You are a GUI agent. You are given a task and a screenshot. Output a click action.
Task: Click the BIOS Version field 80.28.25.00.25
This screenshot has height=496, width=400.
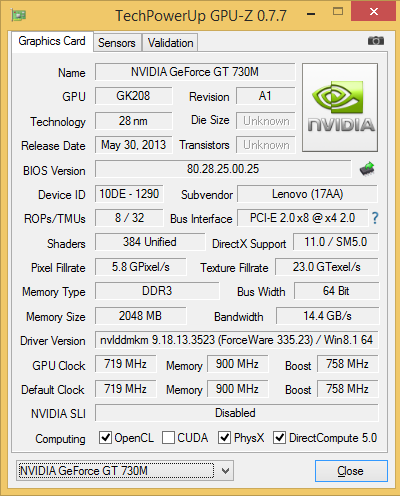(x=223, y=169)
